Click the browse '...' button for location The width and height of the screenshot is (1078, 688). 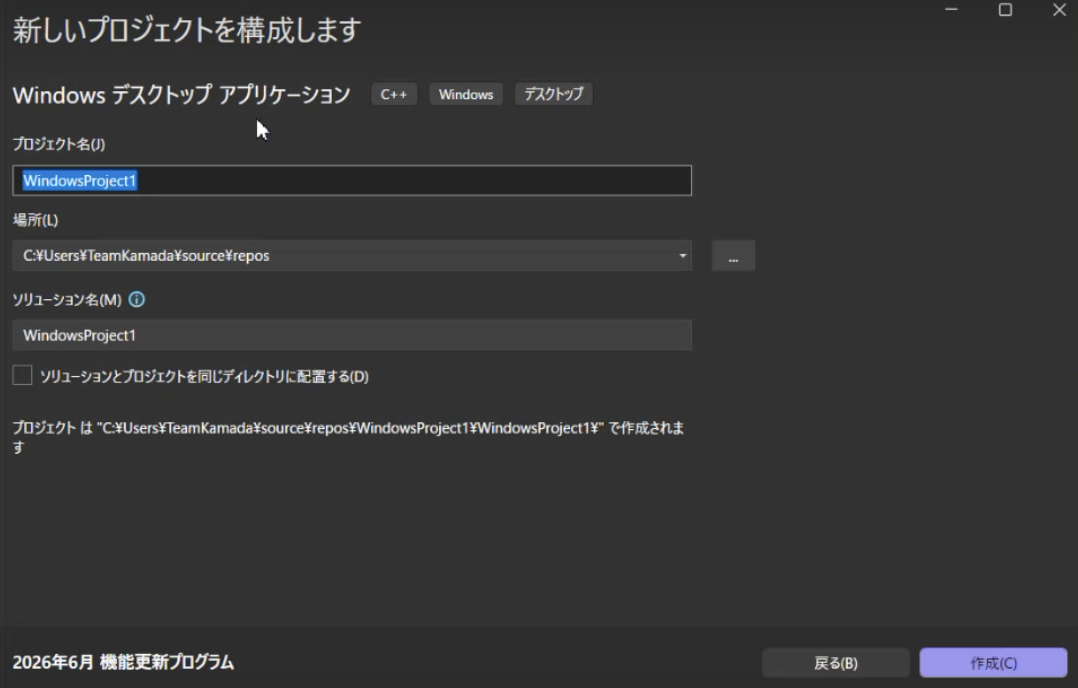pyautogui.click(x=733, y=256)
